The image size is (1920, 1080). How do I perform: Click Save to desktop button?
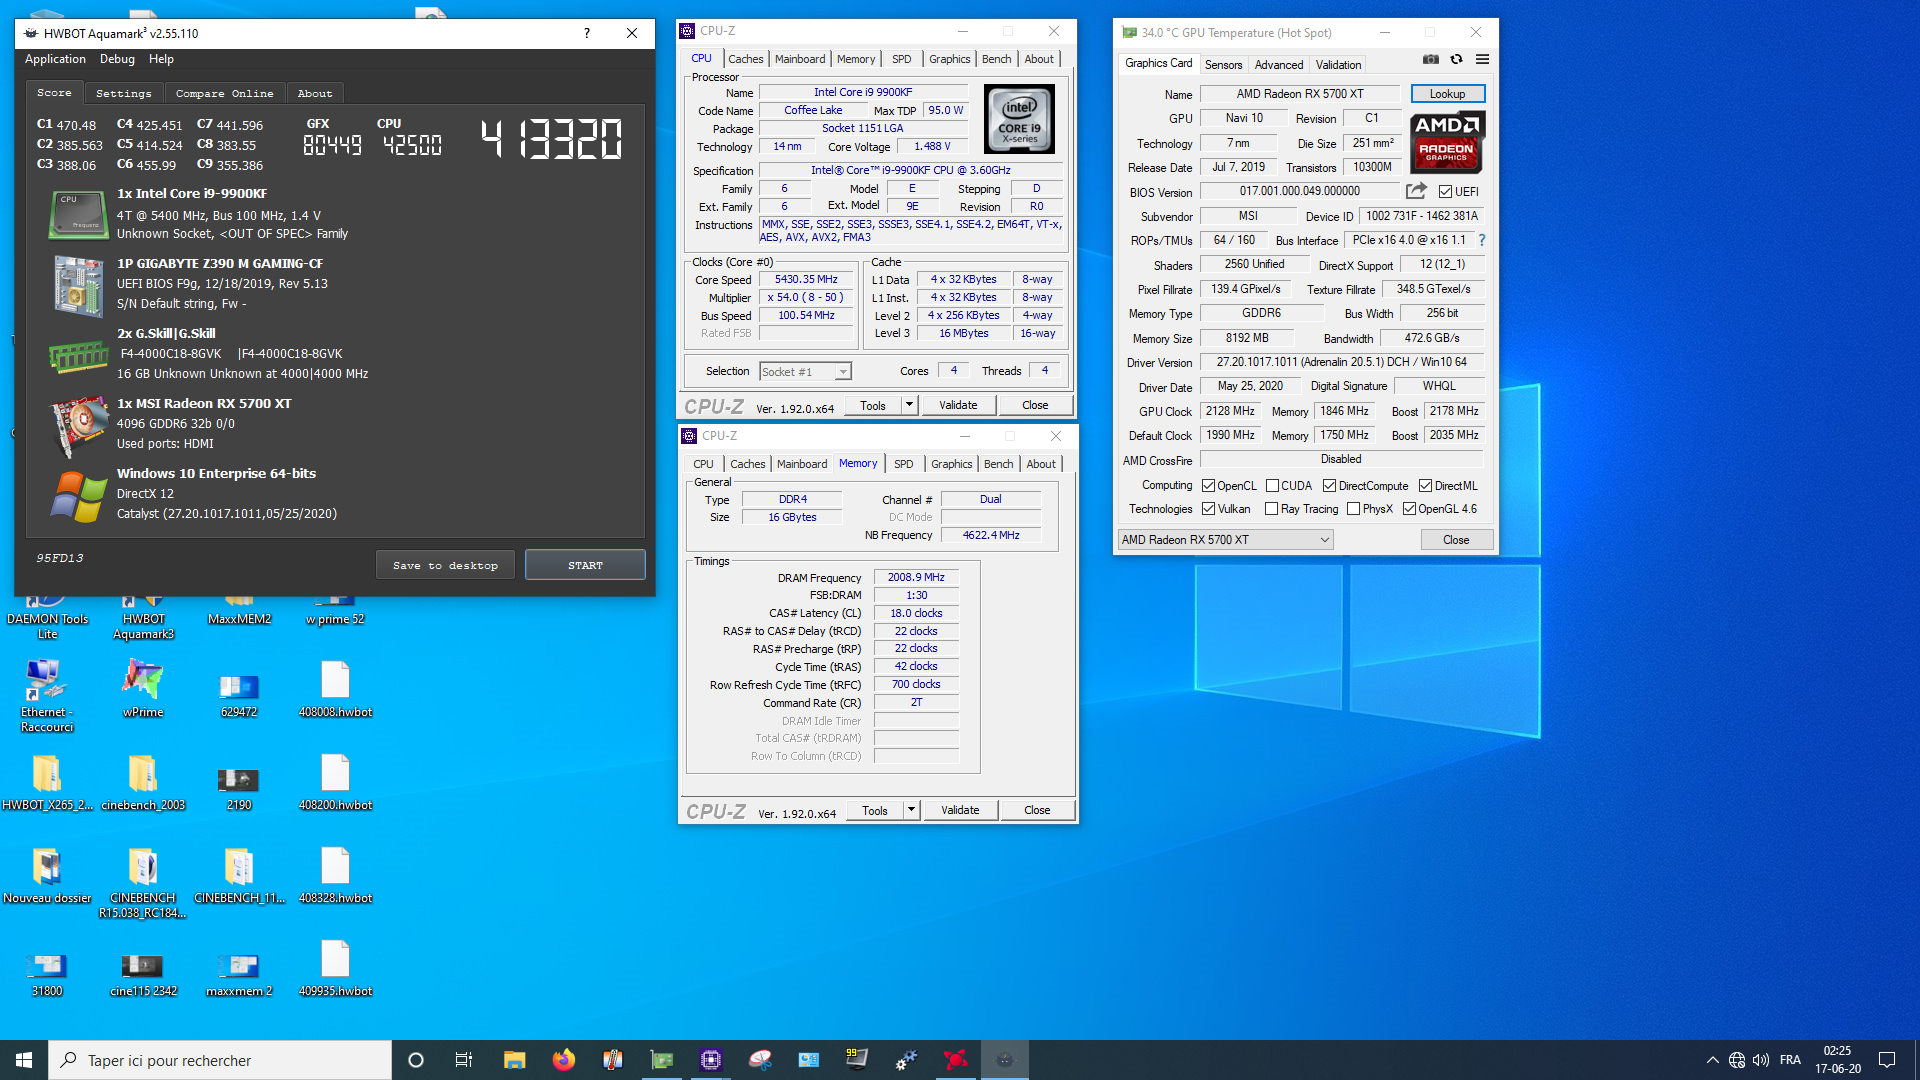(445, 565)
